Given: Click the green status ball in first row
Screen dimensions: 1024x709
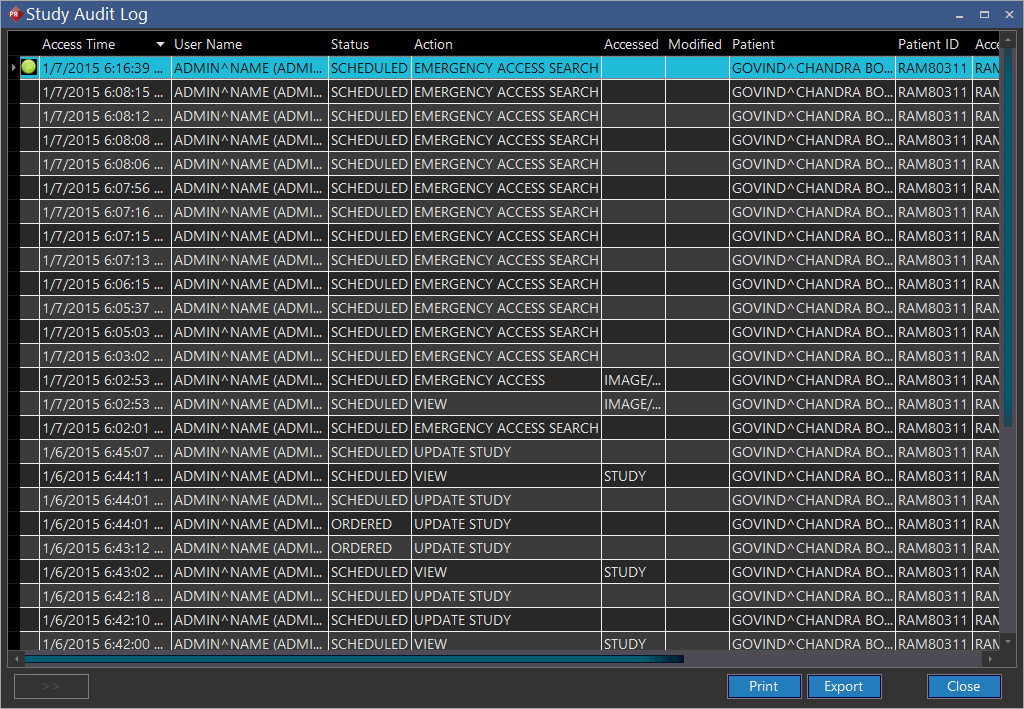Looking at the screenshot, I should (x=29, y=68).
